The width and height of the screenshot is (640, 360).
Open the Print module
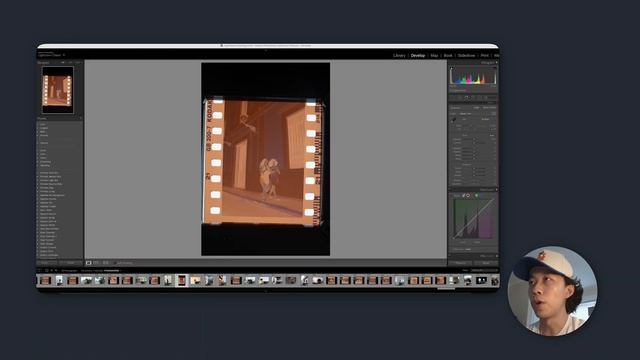pyautogui.click(x=484, y=55)
